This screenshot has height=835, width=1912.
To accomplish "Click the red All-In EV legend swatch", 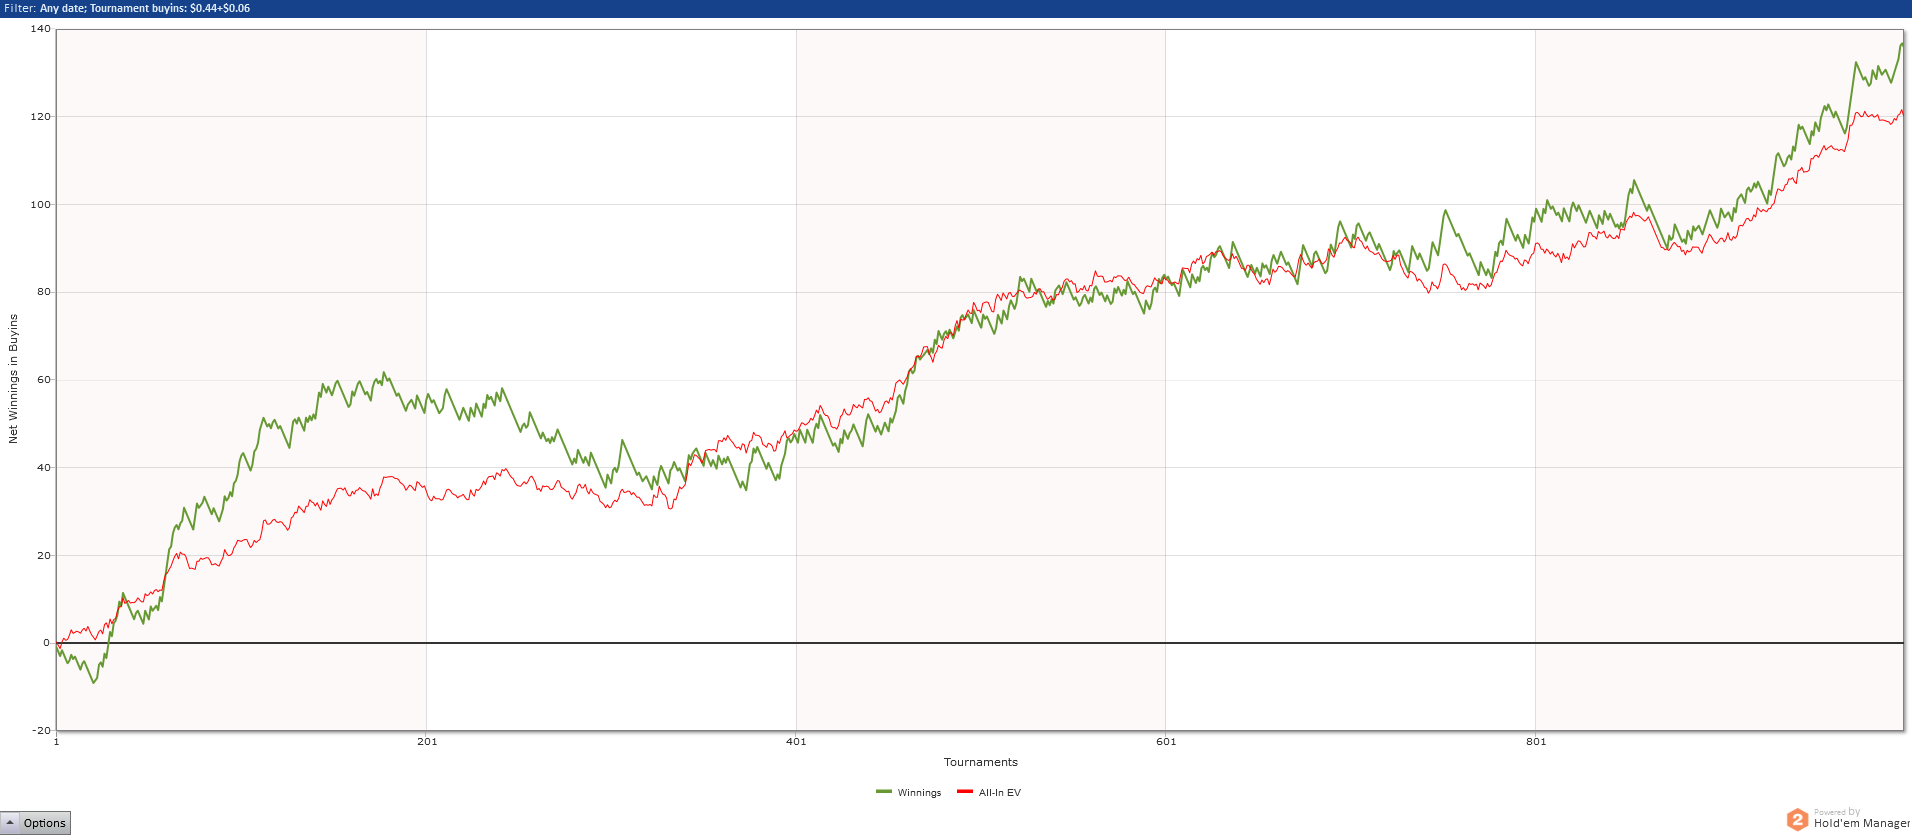I will [964, 792].
